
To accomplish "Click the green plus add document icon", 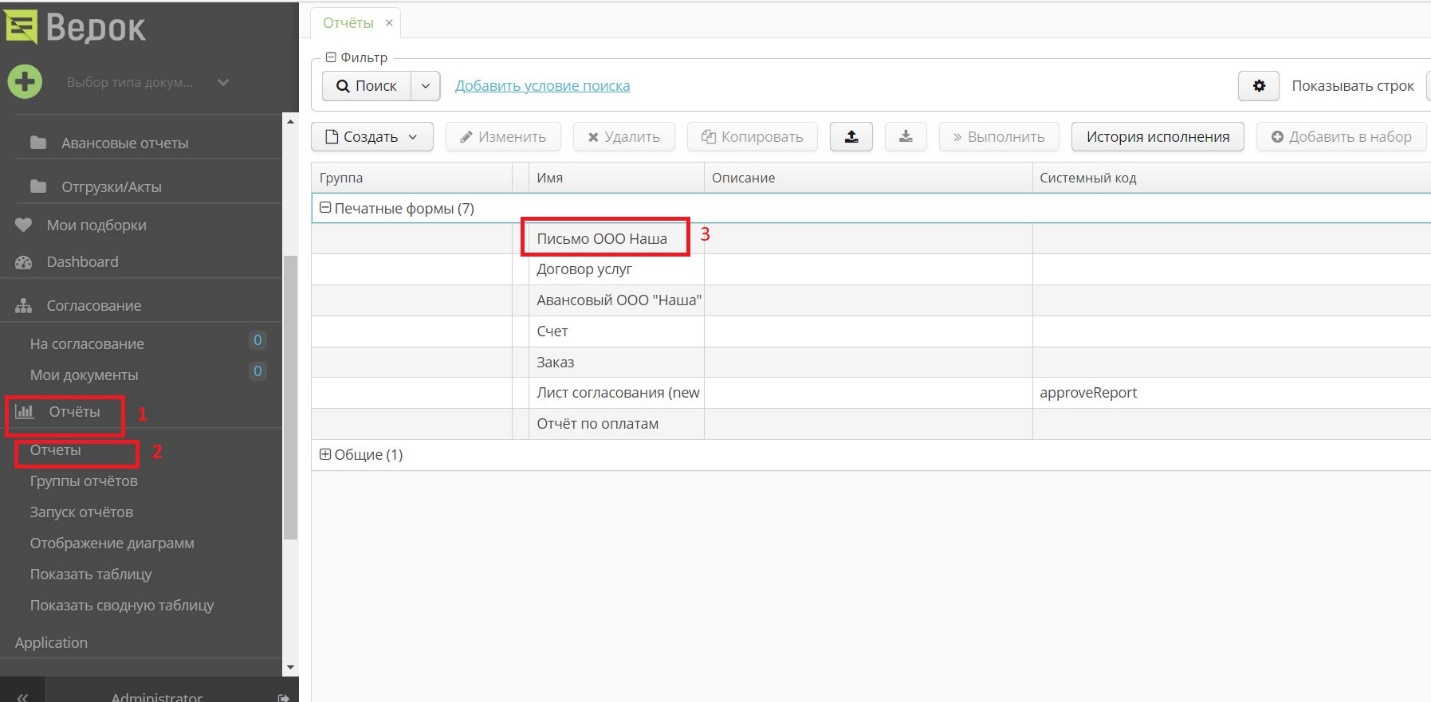I will click(x=24, y=82).
